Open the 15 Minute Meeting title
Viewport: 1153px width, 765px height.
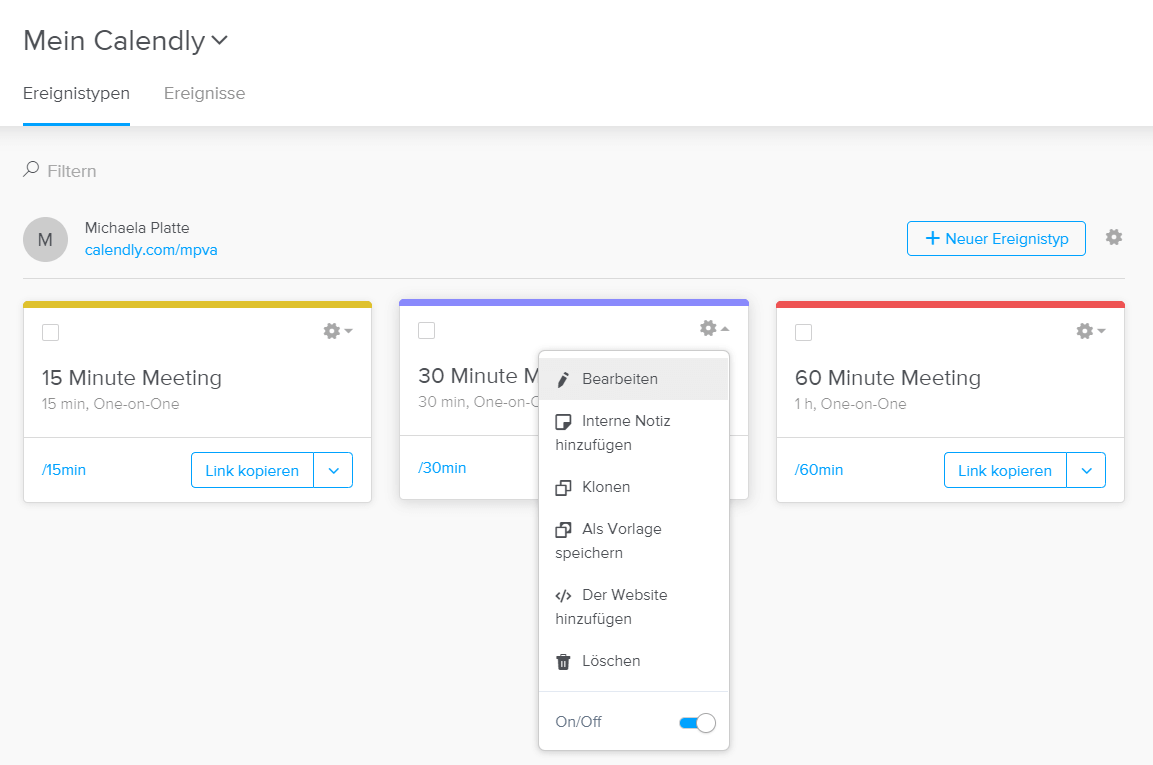click(132, 377)
